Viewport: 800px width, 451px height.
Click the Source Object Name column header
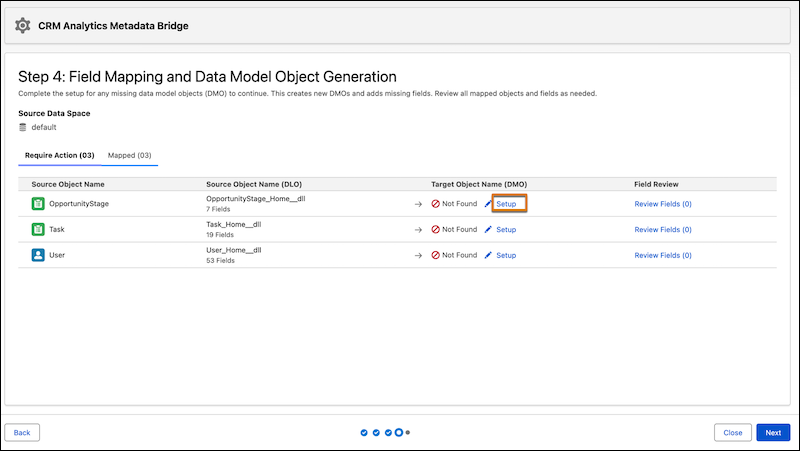68,184
